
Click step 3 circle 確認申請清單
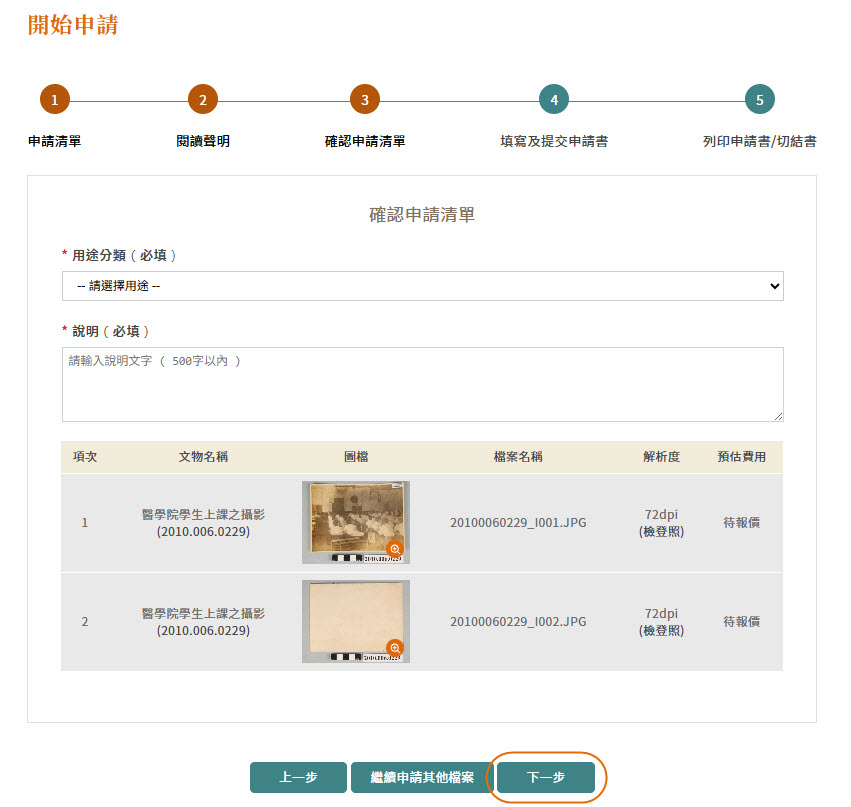[365, 99]
